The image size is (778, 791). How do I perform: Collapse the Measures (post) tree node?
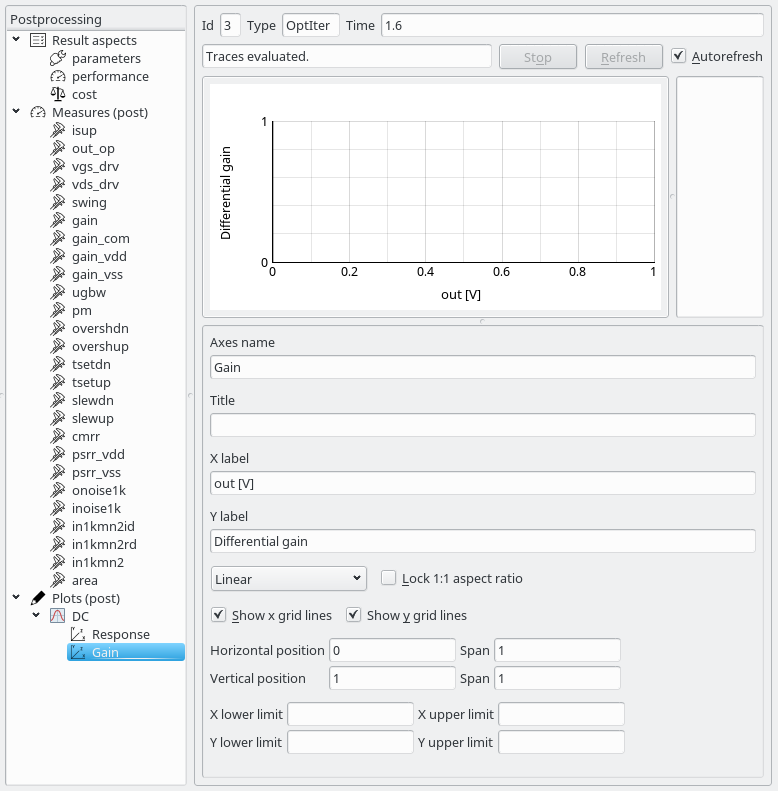coord(17,113)
